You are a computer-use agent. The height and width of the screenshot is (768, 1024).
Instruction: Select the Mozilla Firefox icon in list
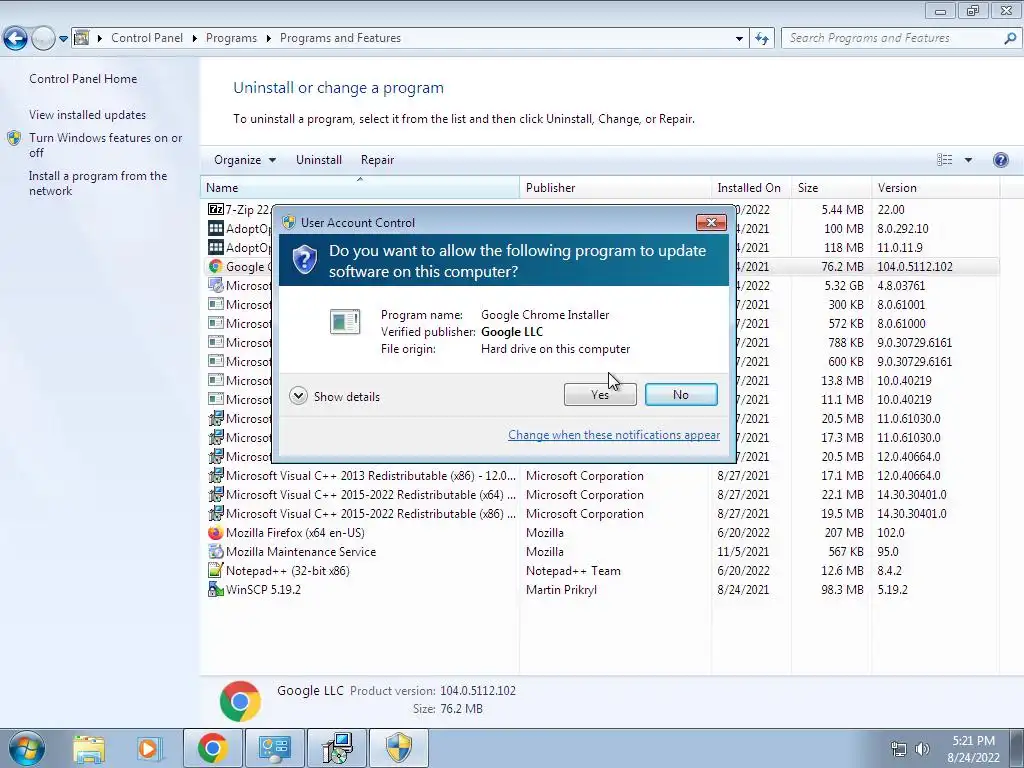coord(216,532)
